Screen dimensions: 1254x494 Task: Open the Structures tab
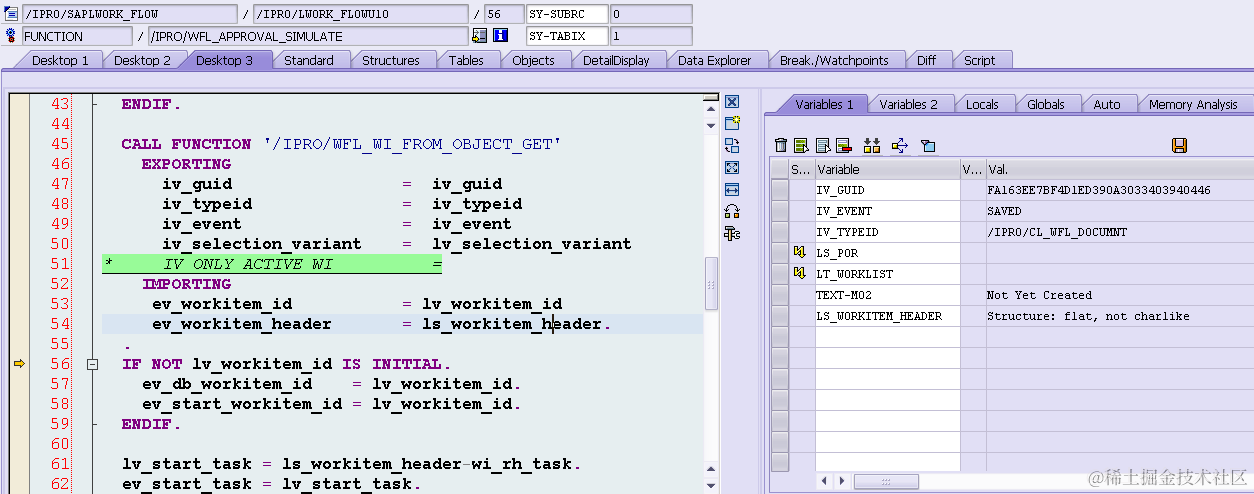coord(390,60)
